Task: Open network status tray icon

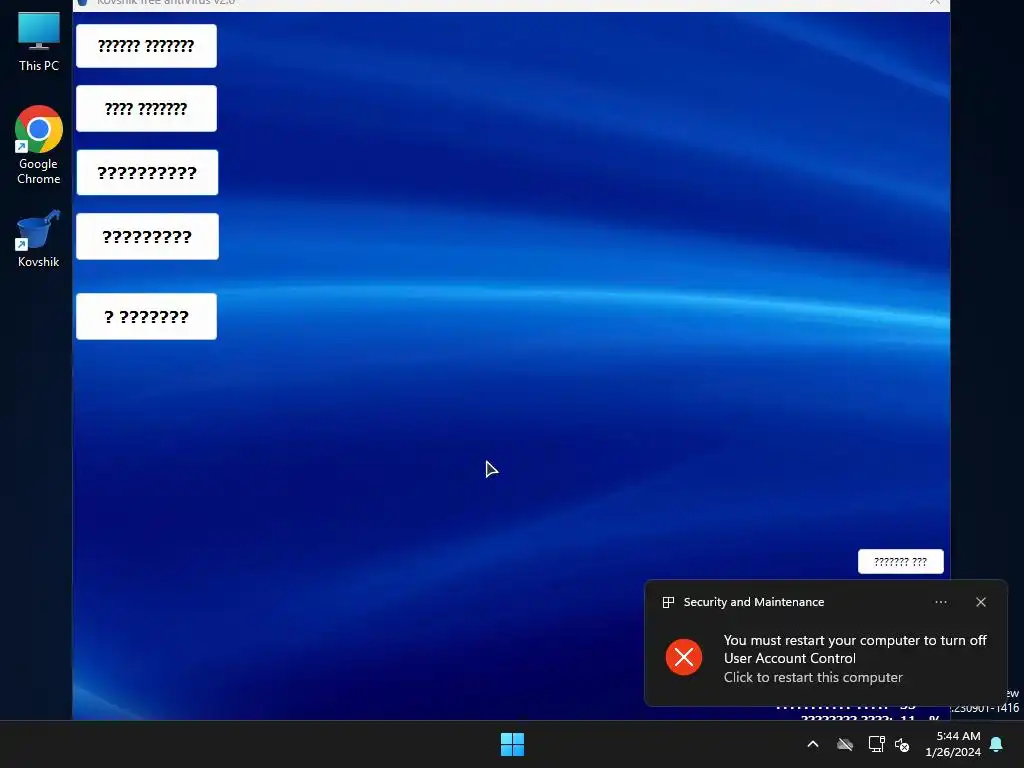Action: (x=876, y=744)
